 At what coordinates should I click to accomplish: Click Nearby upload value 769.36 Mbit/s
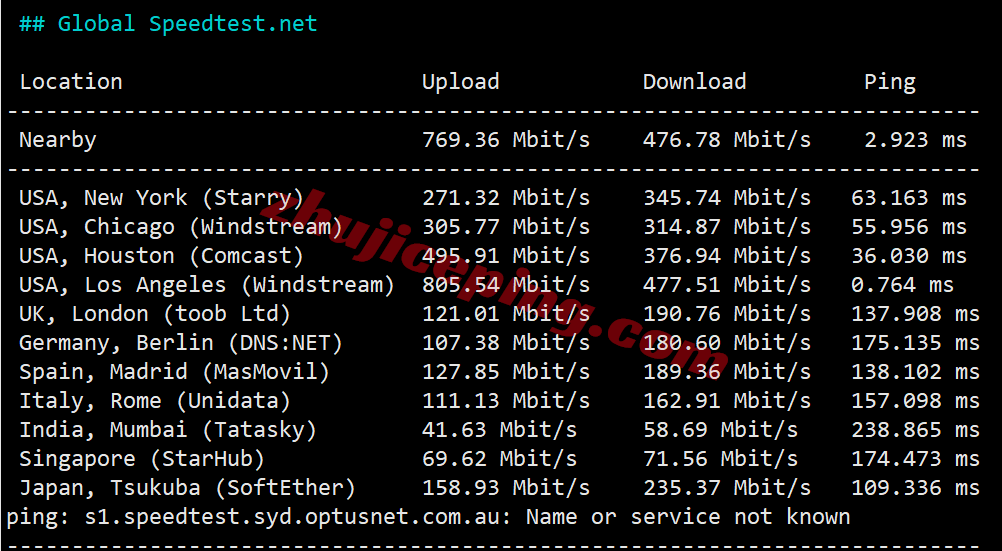(x=506, y=140)
